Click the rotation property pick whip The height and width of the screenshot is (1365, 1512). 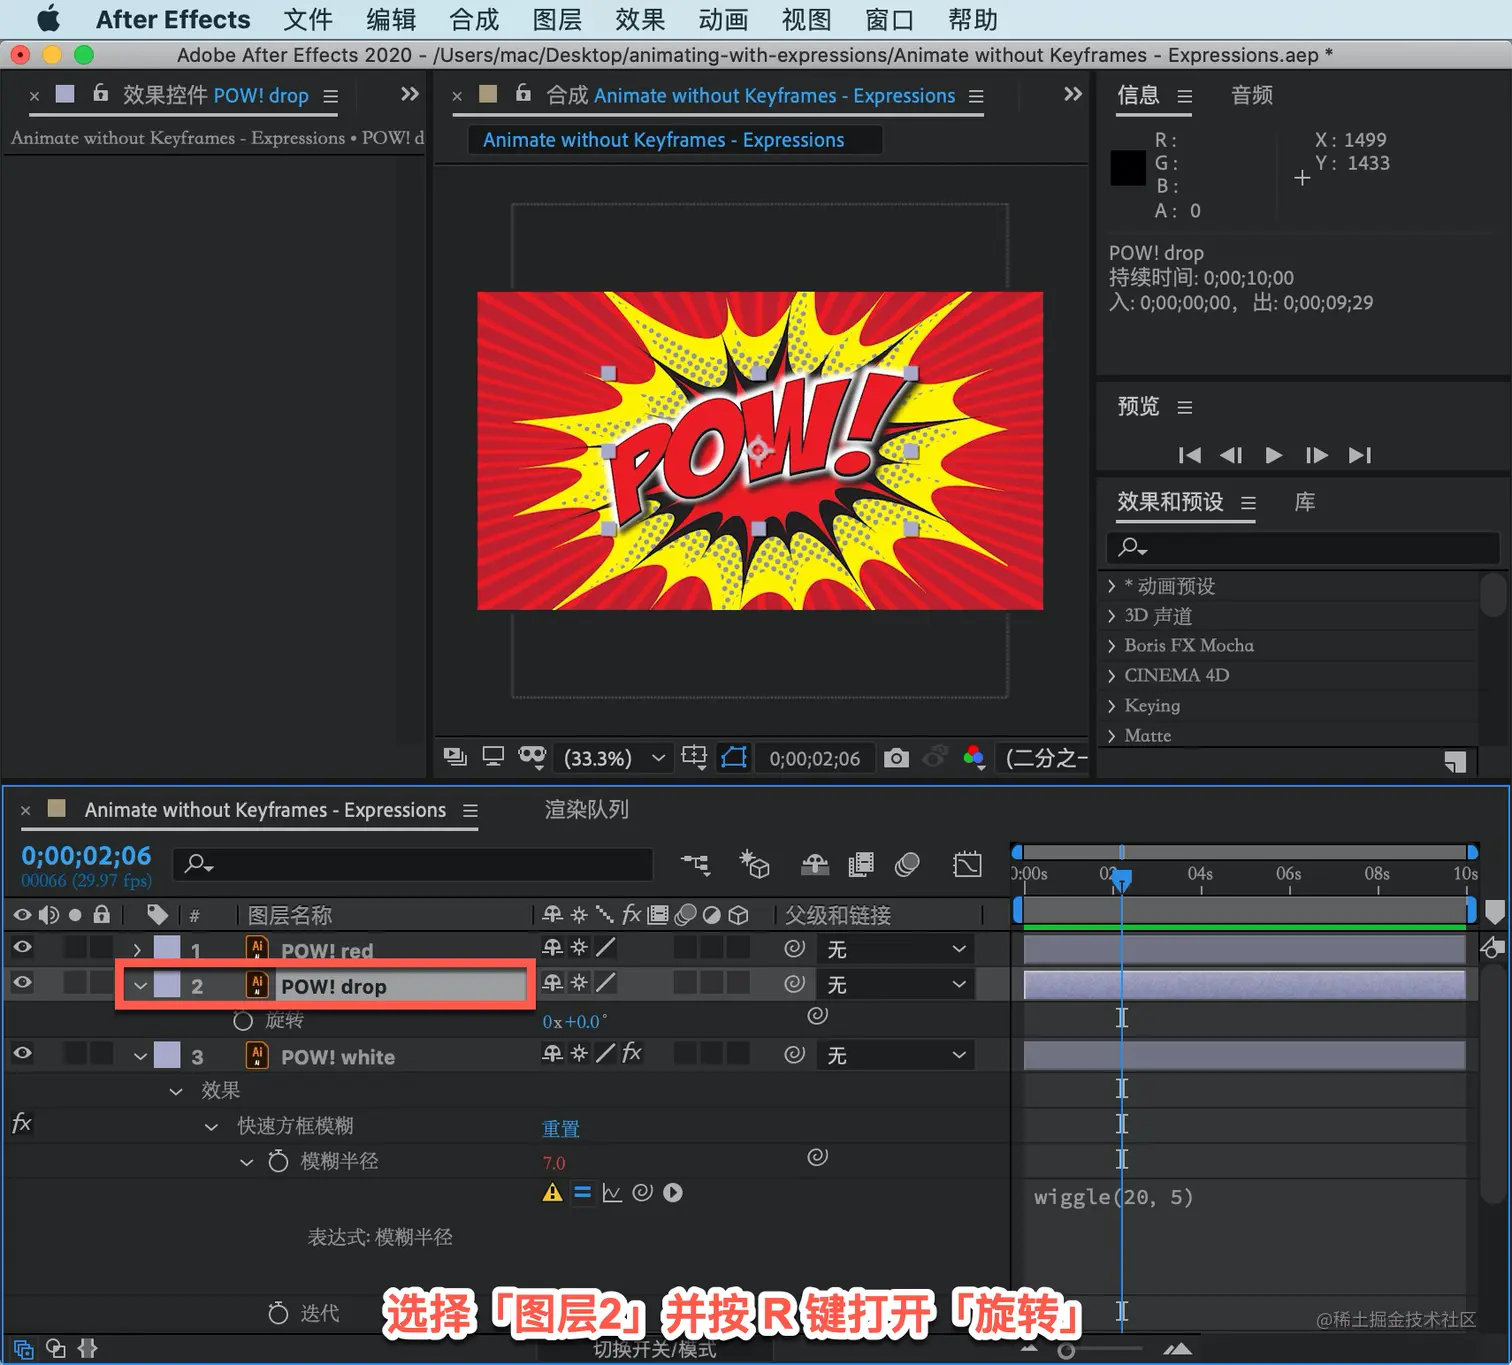tap(817, 1016)
